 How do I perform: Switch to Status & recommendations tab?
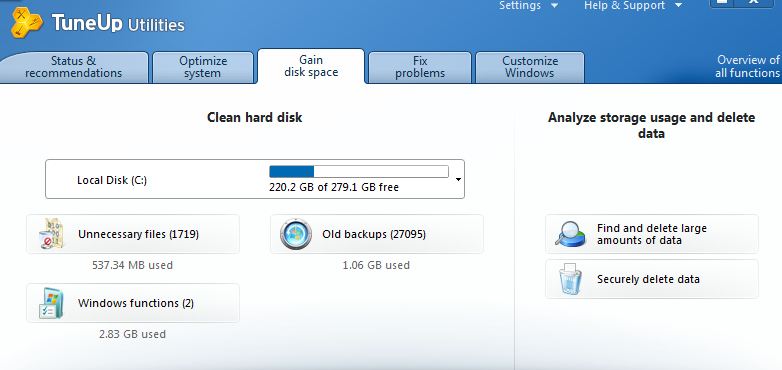(74, 67)
